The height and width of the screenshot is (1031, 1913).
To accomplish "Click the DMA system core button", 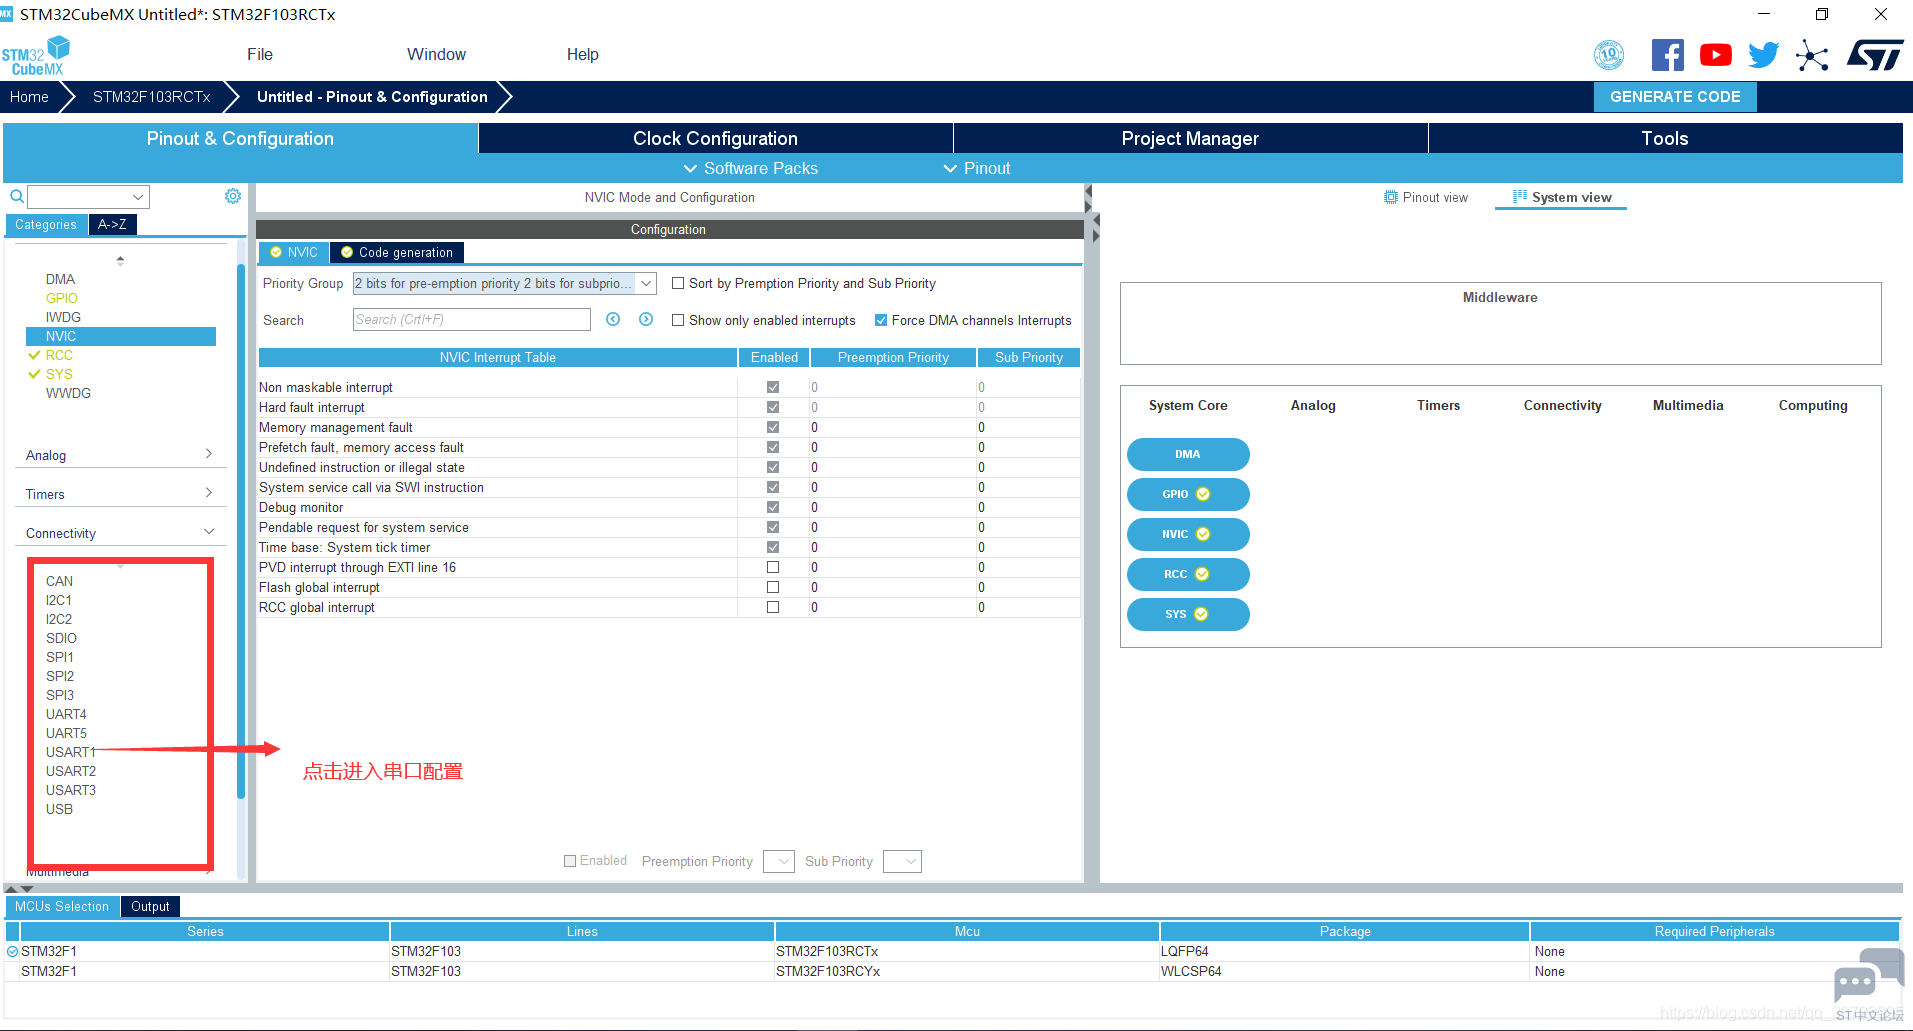I will pos(1188,454).
